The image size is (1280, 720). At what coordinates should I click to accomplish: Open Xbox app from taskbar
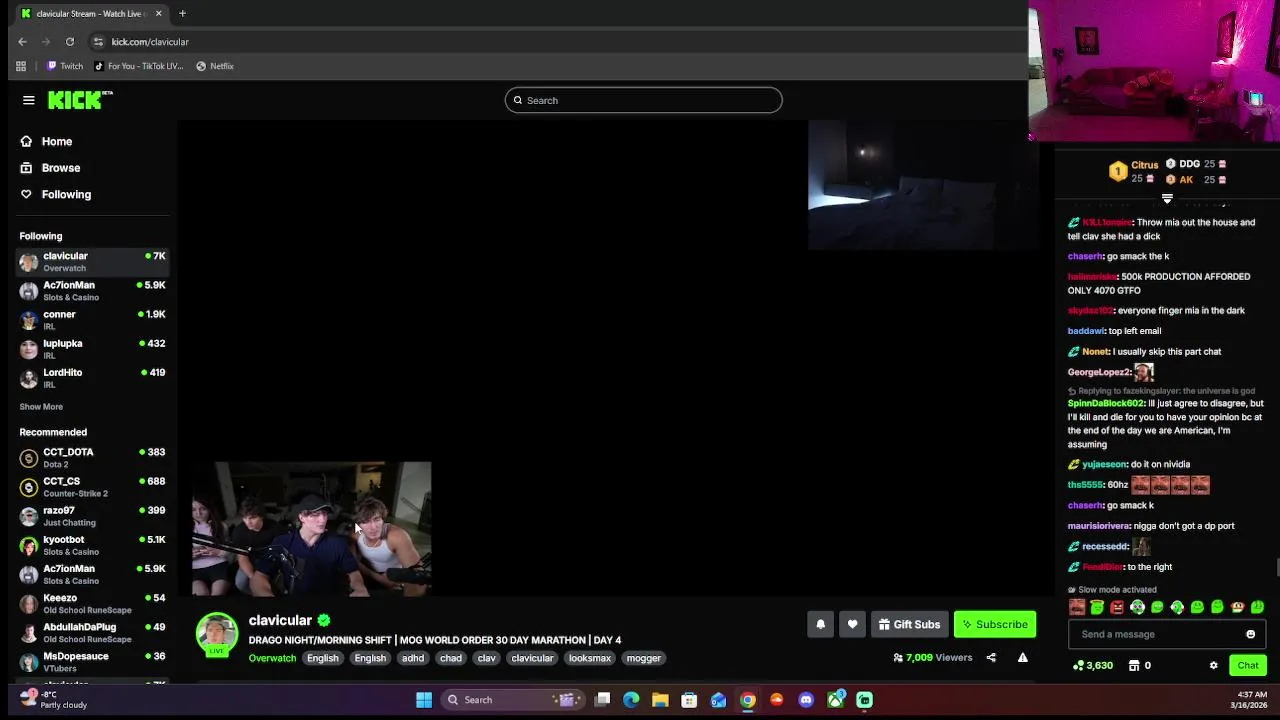[x=835, y=700]
